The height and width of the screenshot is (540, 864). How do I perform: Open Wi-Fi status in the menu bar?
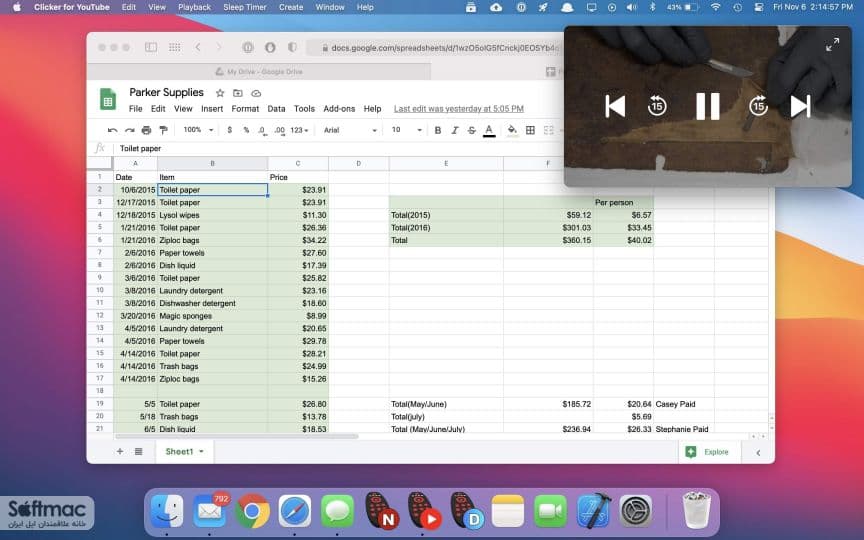pyautogui.click(x=715, y=7)
